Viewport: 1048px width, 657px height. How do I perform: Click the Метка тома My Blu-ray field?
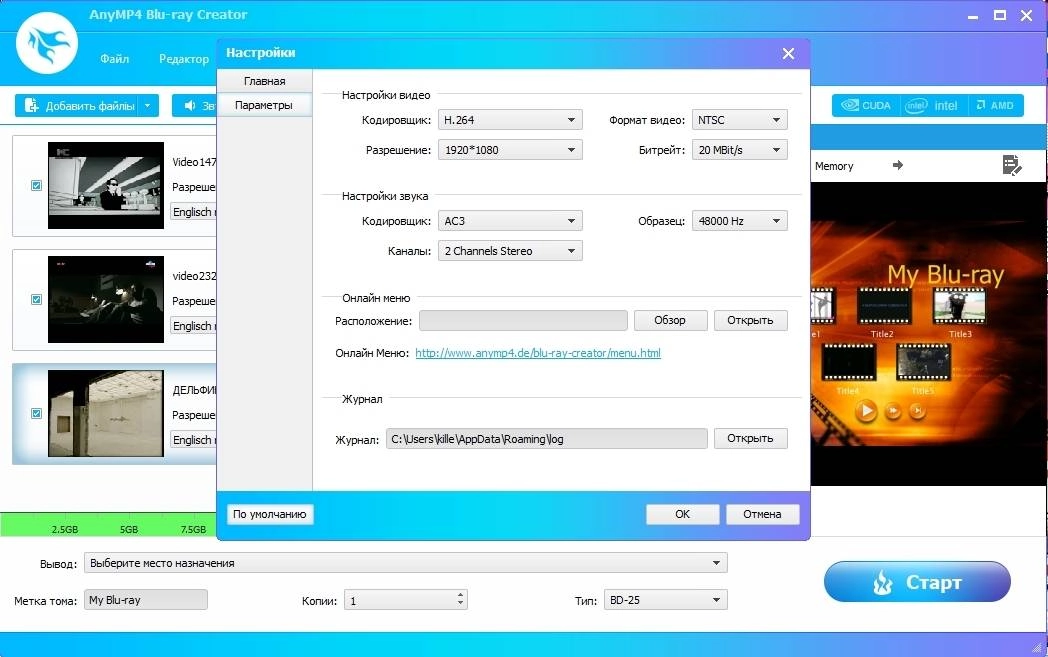click(146, 600)
